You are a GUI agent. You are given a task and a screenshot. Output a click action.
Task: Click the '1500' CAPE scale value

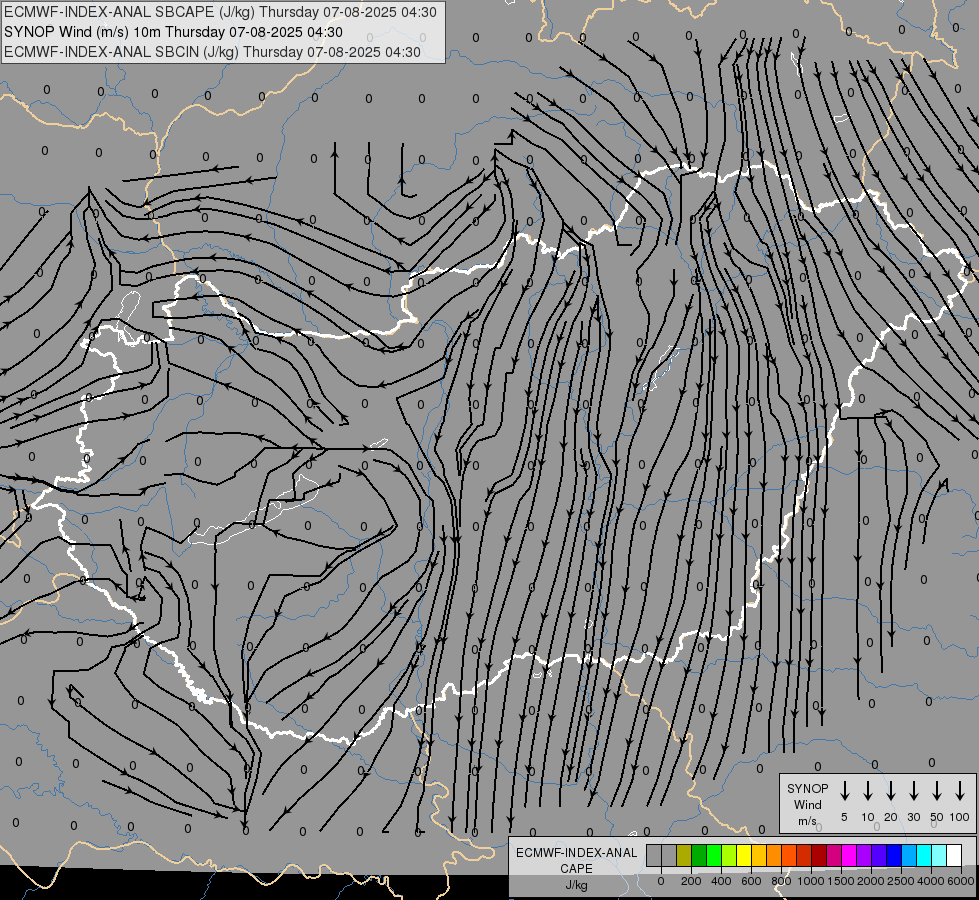coord(841,881)
